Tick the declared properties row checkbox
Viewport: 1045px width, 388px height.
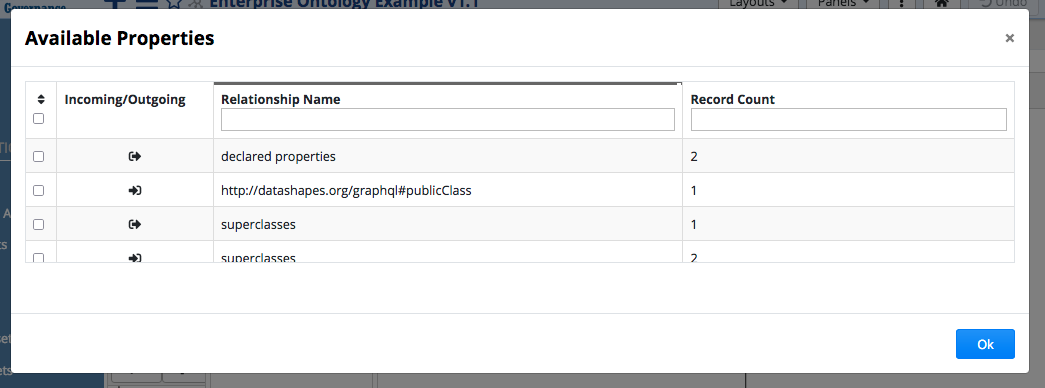click(39, 157)
